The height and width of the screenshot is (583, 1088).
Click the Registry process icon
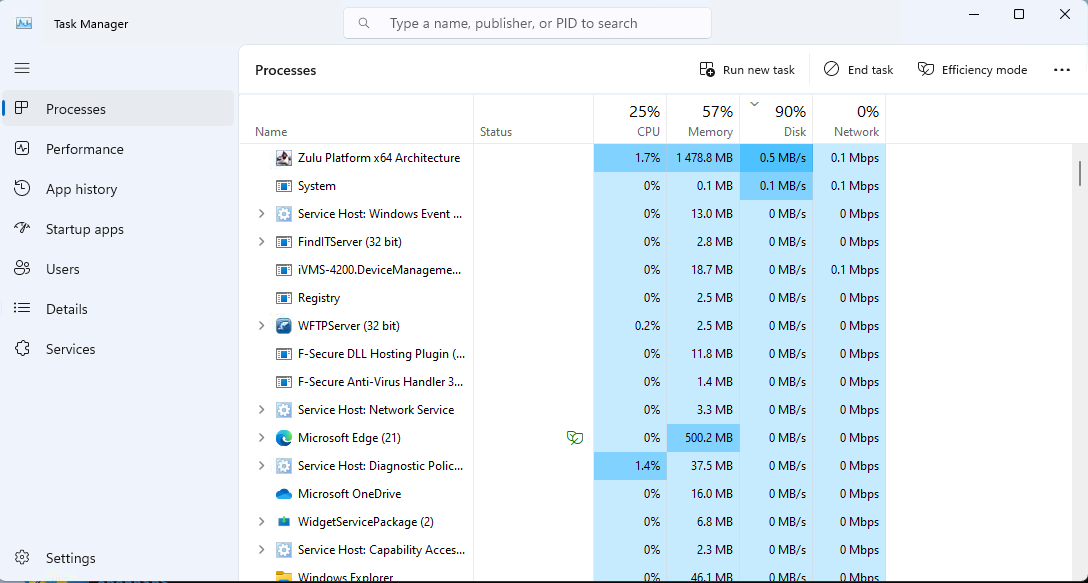pos(283,298)
